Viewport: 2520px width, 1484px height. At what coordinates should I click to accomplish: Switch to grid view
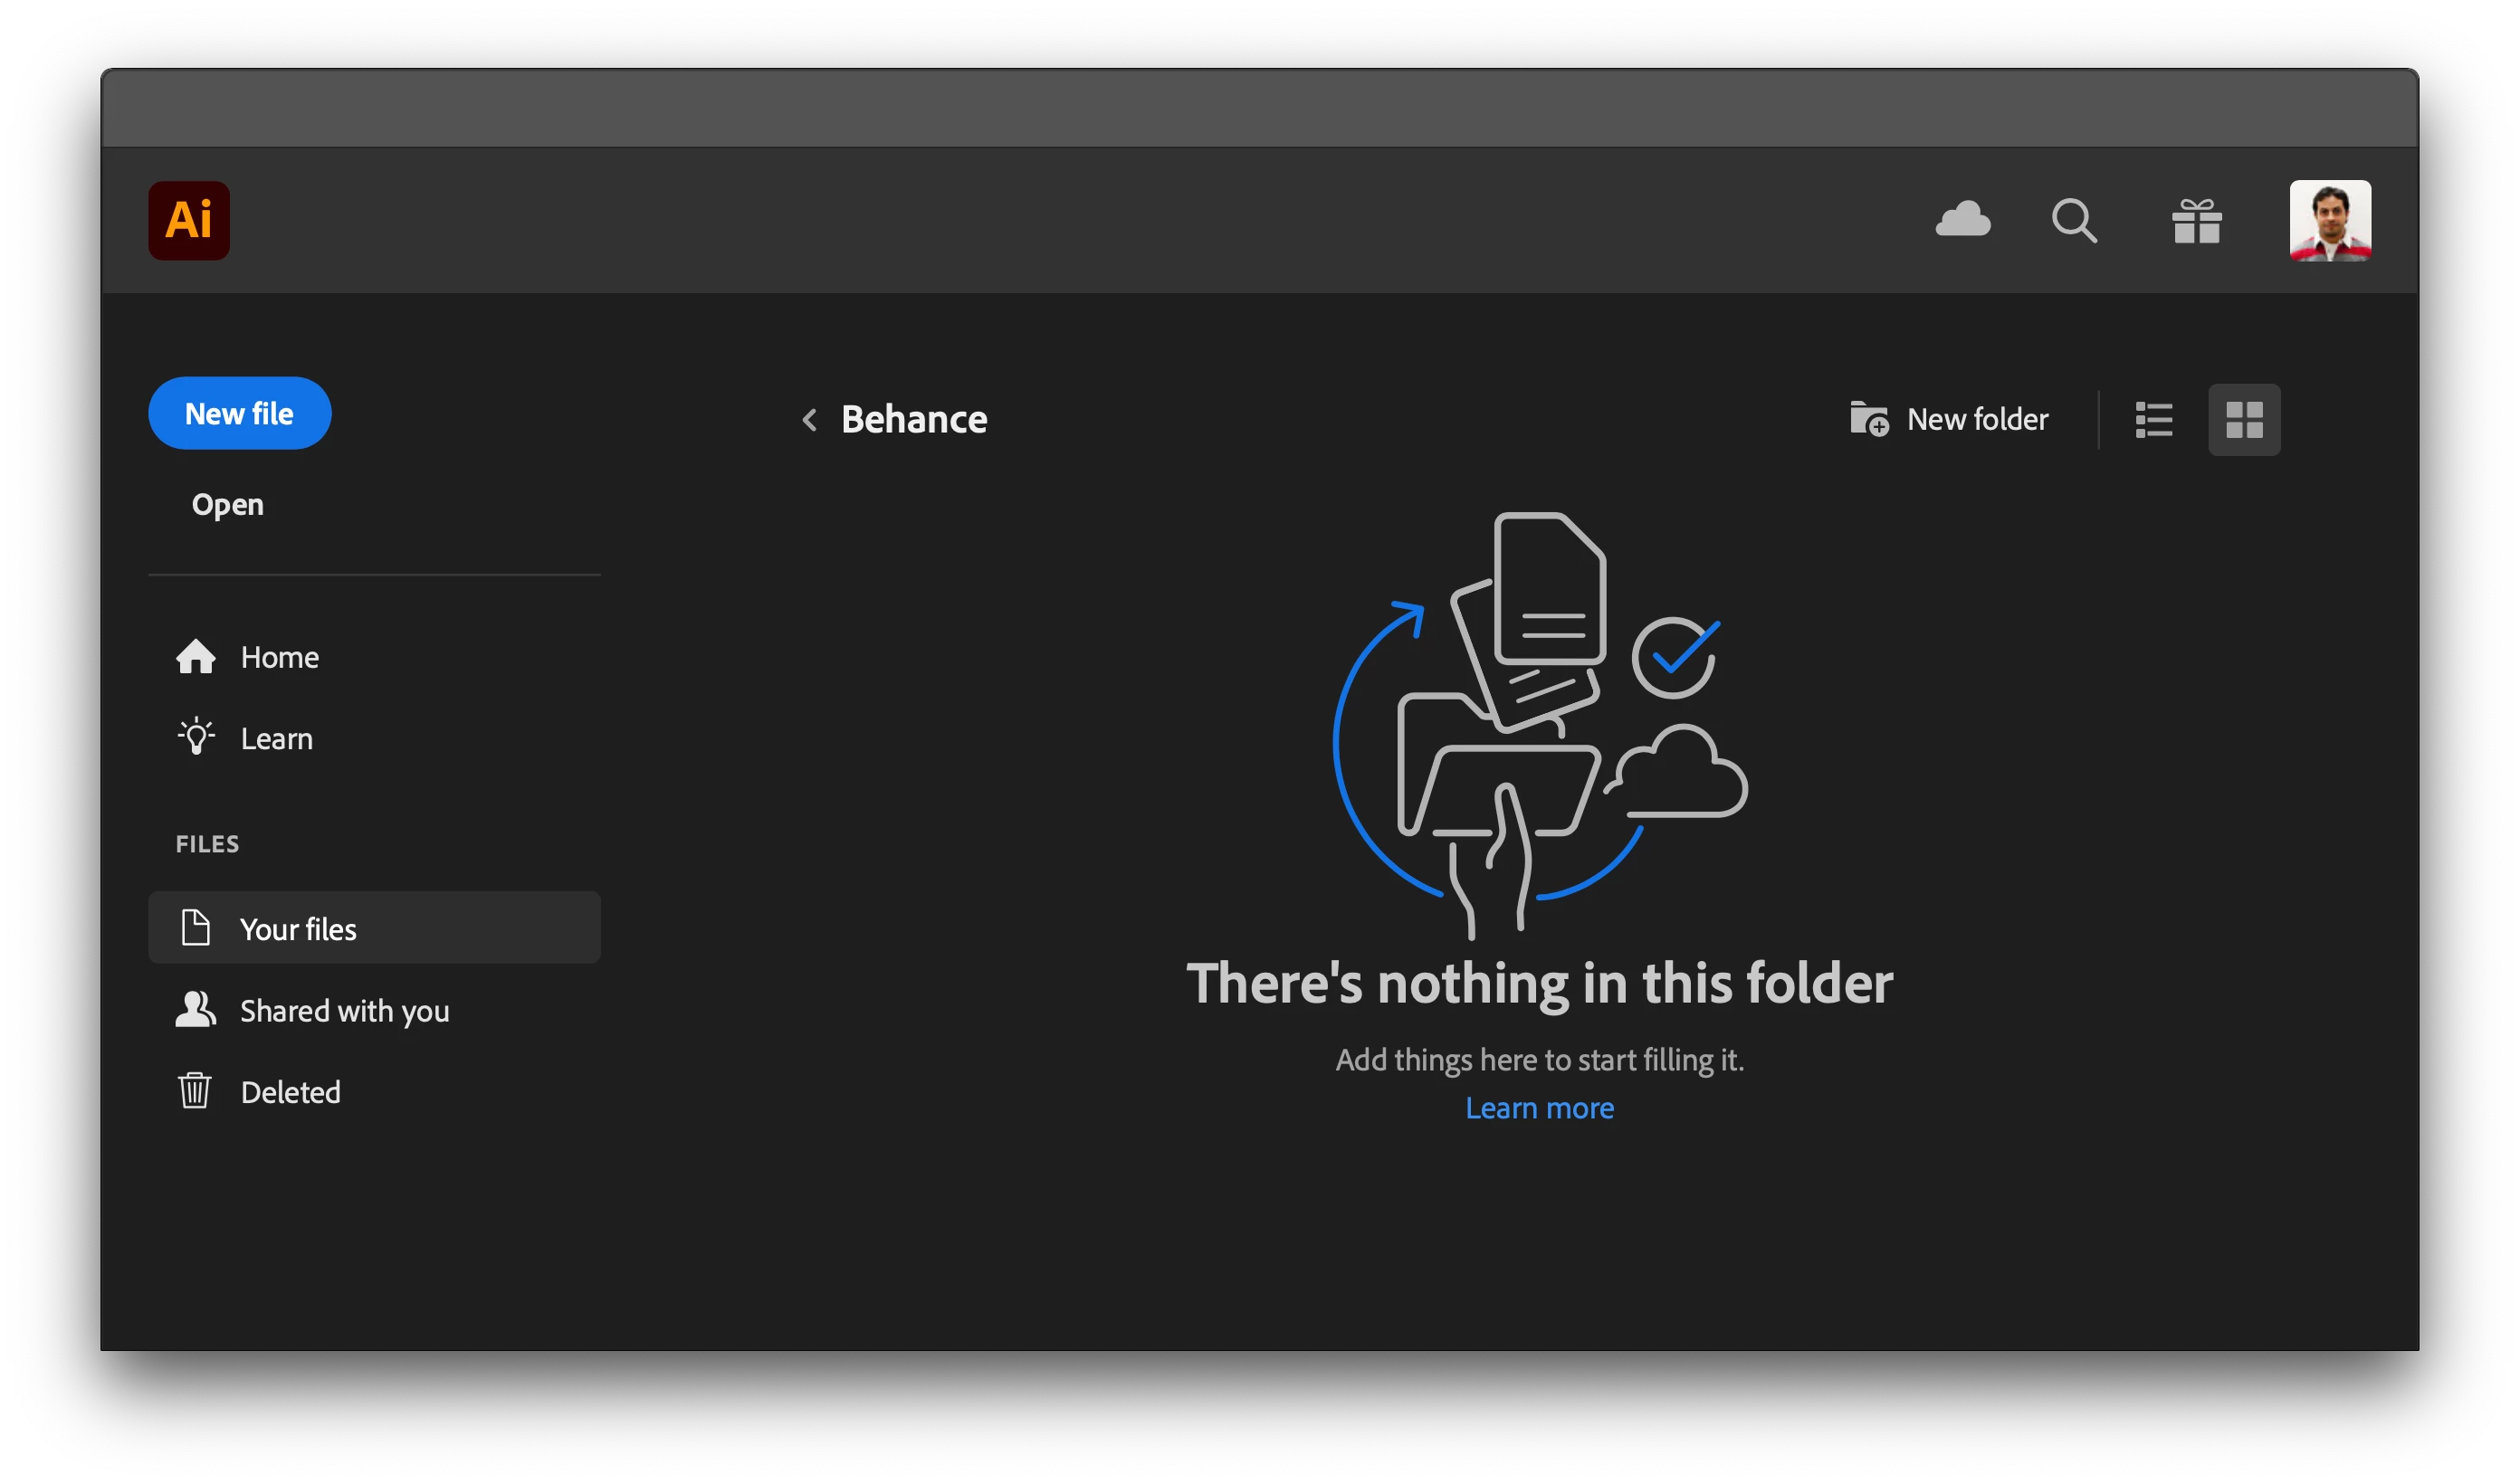pyautogui.click(x=2243, y=420)
